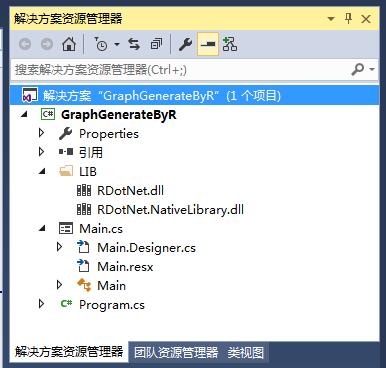Open search options dropdown arrow
Image resolution: width=386 pixels, height=368 pixels.
point(372,69)
